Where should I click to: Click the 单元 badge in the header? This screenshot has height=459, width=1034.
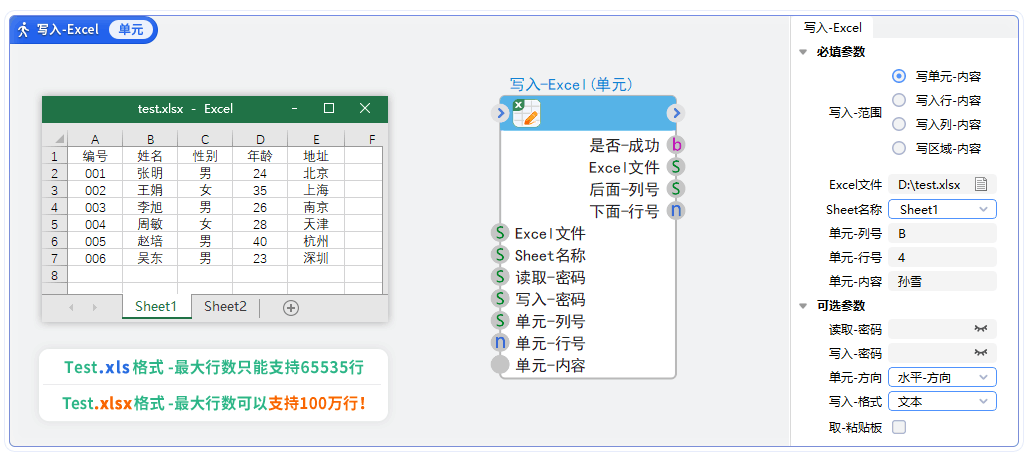pos(131,30)
